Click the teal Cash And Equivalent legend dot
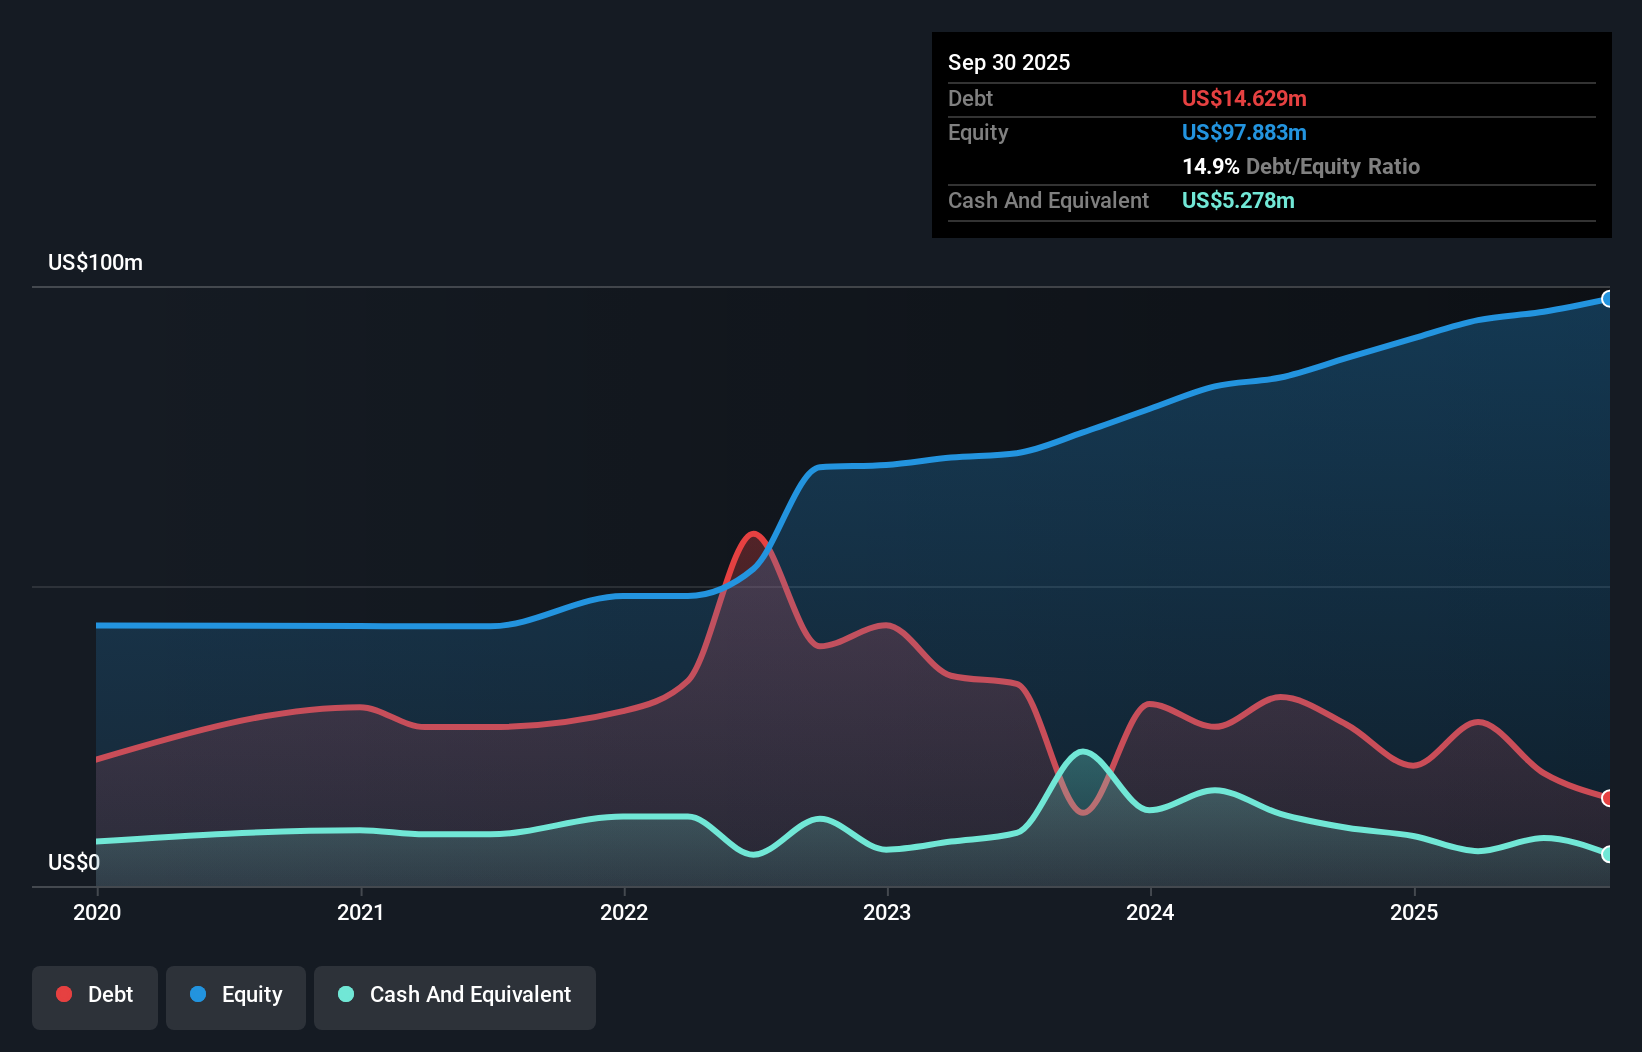The width and height of the screenshot is (1642, 1052). coord(346,994)
